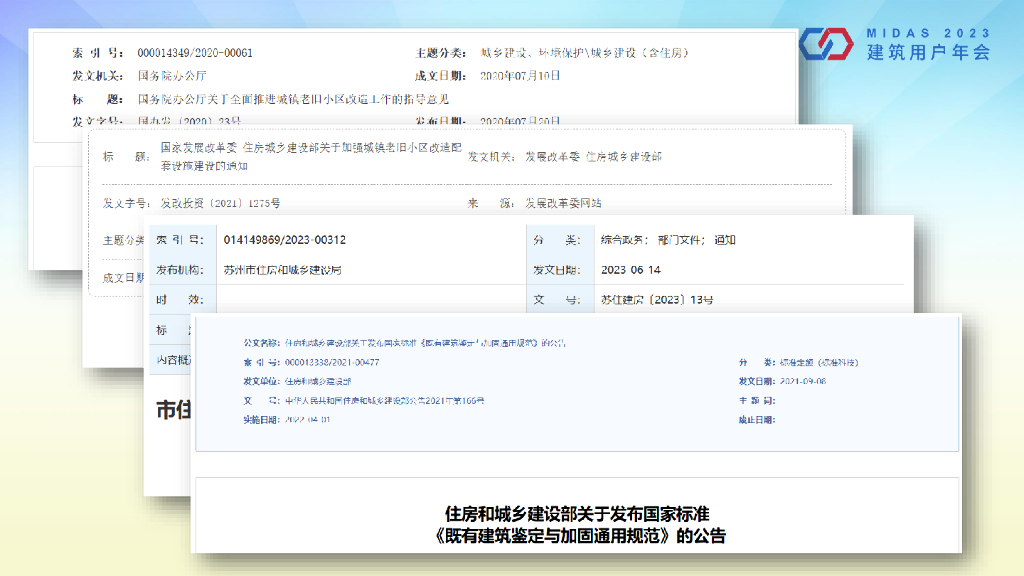
Task: Click issuing agency 国务院办公厅
Action: (171, 76)
